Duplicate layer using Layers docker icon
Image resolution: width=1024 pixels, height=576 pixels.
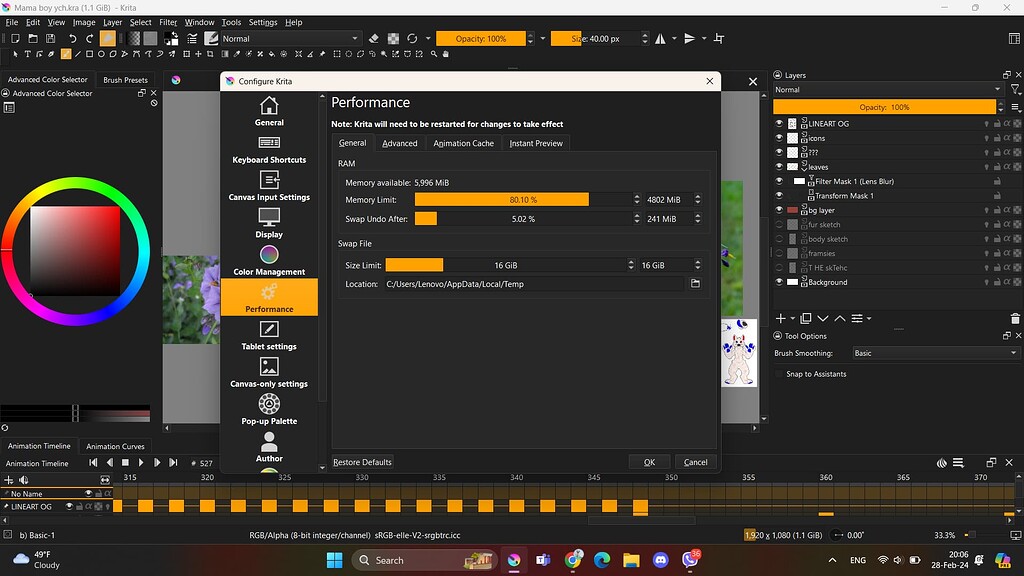pos(806,319)
